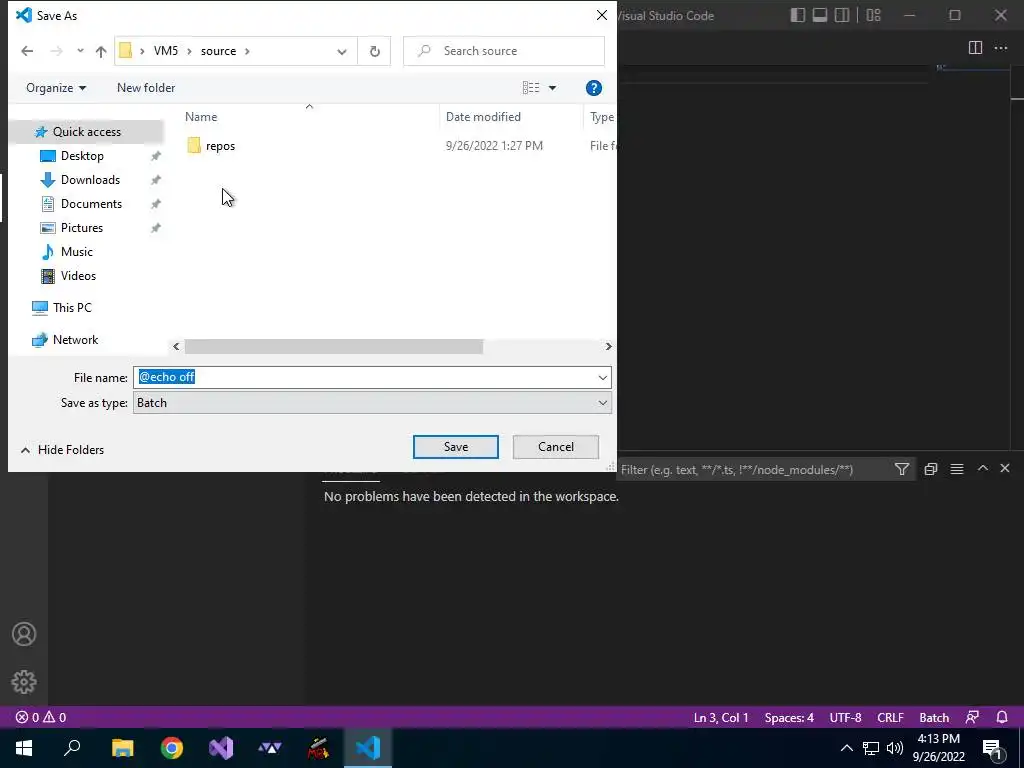
Task: Open Desktop in navigation pane
Action: [82, 156]
